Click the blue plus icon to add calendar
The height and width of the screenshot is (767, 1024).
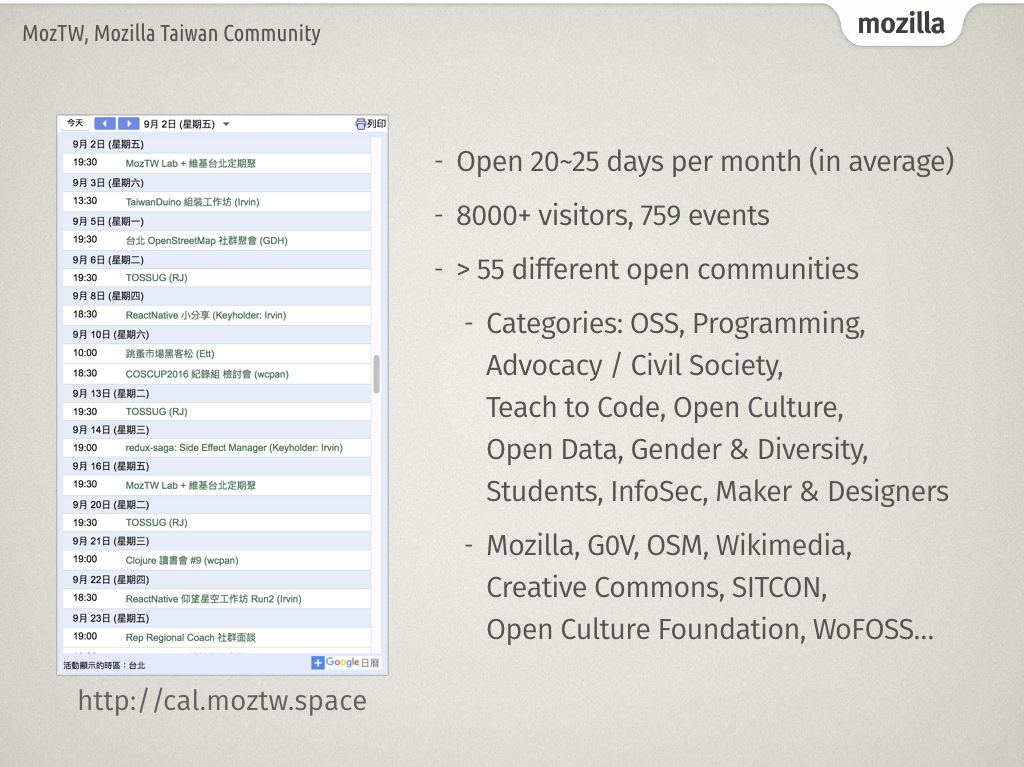click(x=317, y=662)
